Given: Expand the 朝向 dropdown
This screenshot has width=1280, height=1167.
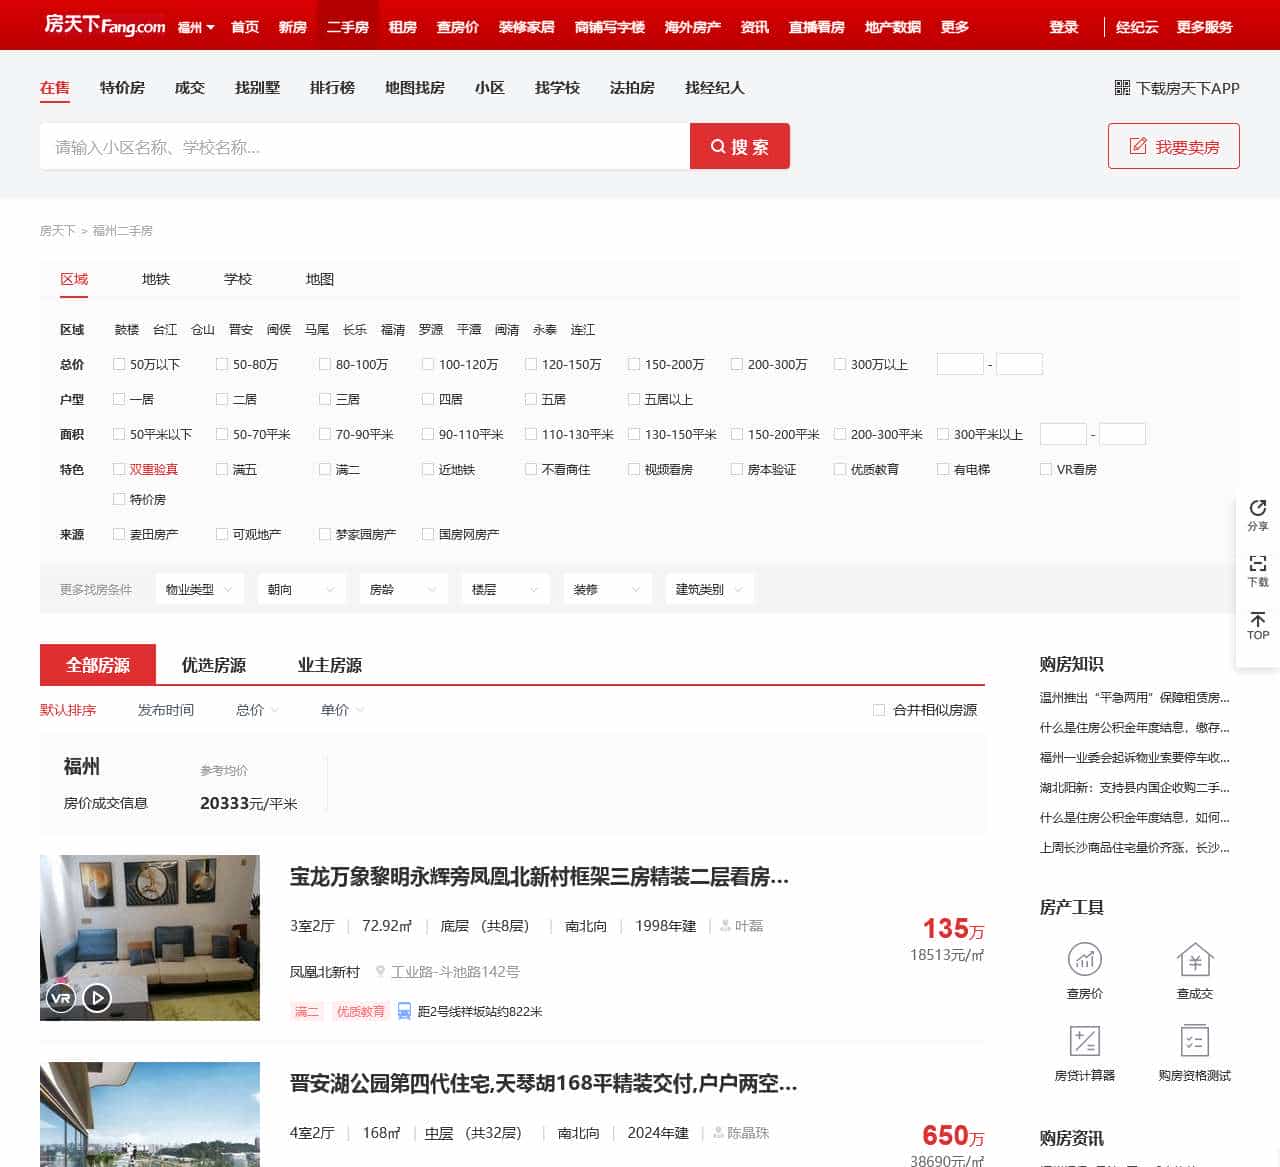Looking at the screenshot, I should [302, 589].
